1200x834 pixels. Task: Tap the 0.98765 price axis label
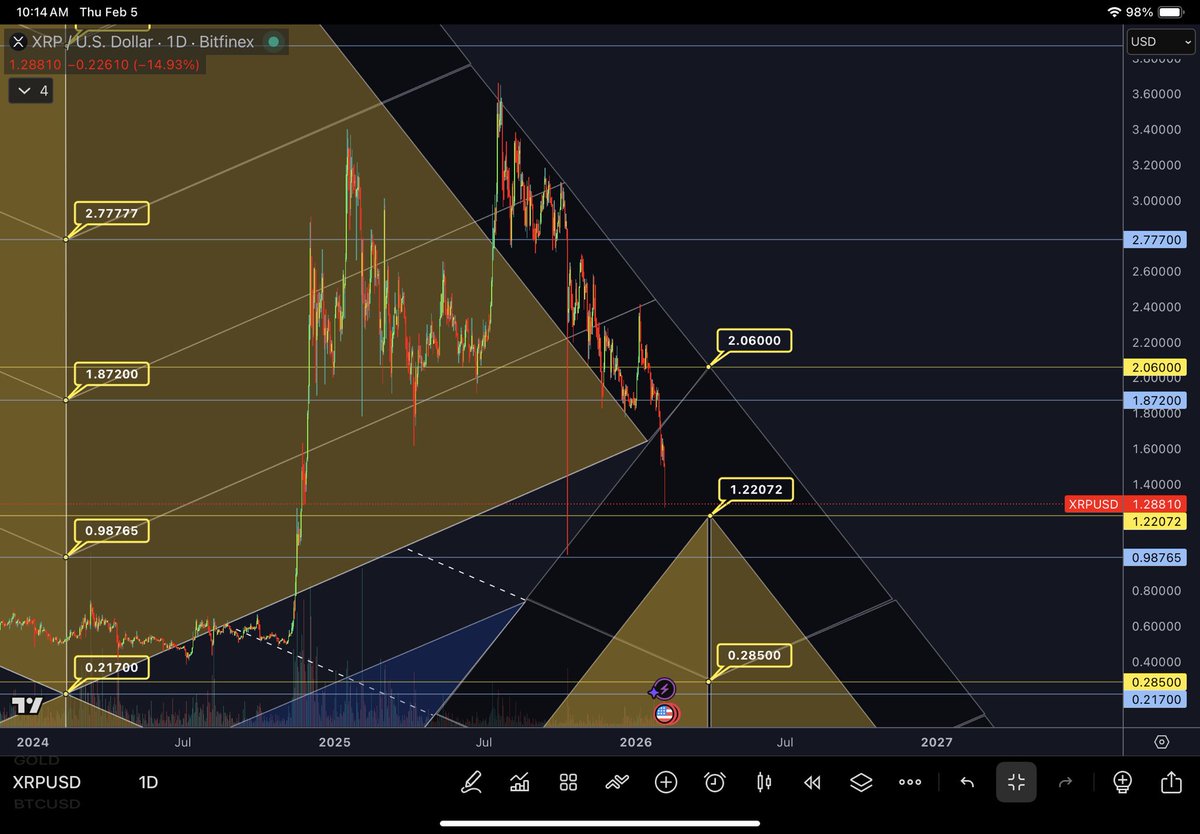(1155, 556)
